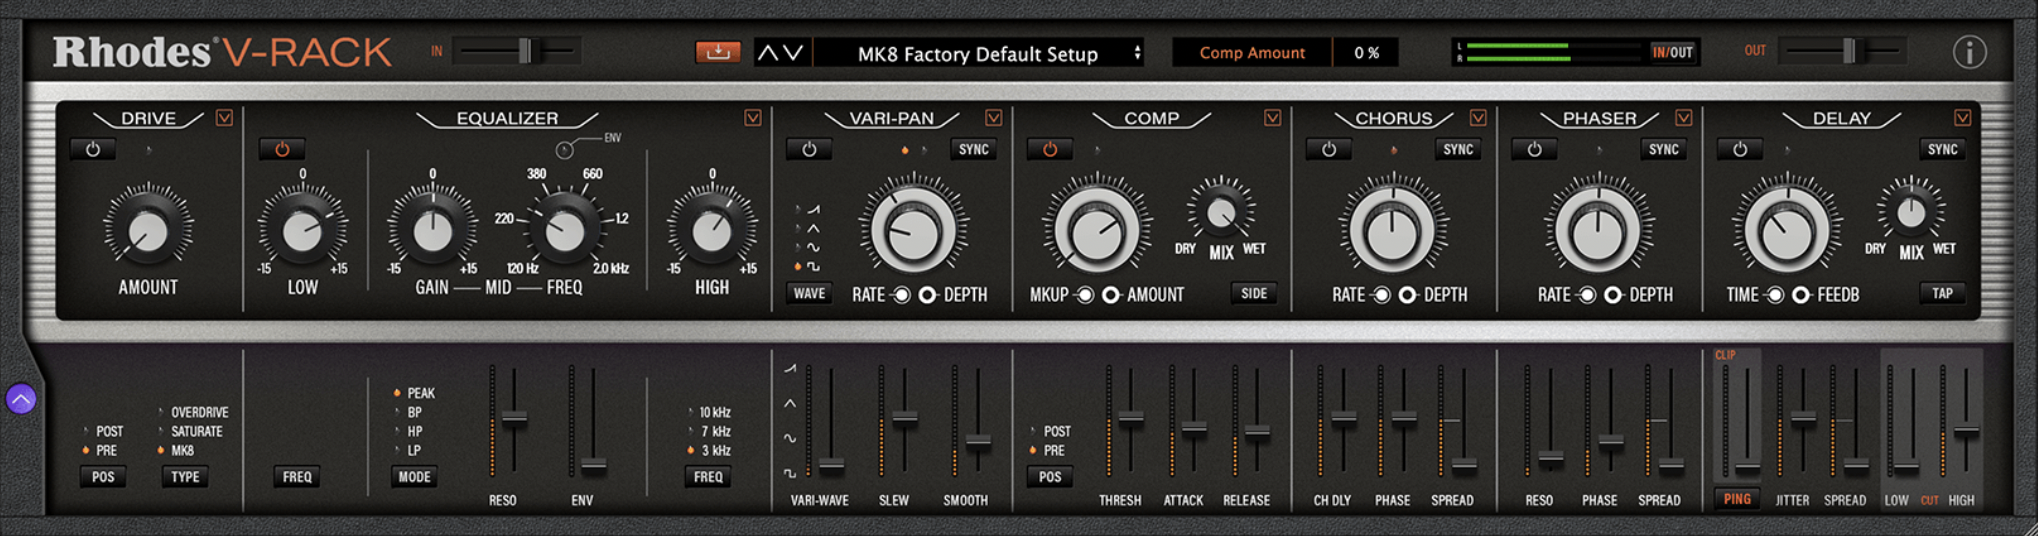Click the Low FREQ button

tap(297, 477)
